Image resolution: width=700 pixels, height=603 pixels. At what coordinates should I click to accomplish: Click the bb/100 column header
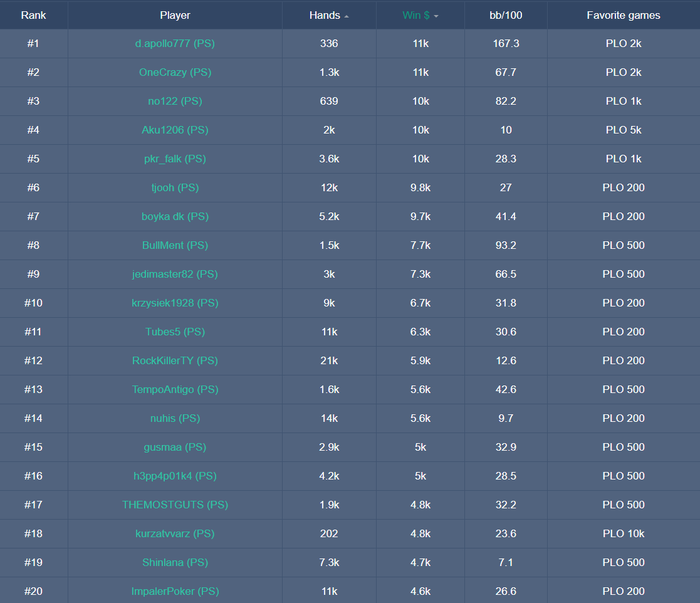pyautogui.click(x=506, y=15)
